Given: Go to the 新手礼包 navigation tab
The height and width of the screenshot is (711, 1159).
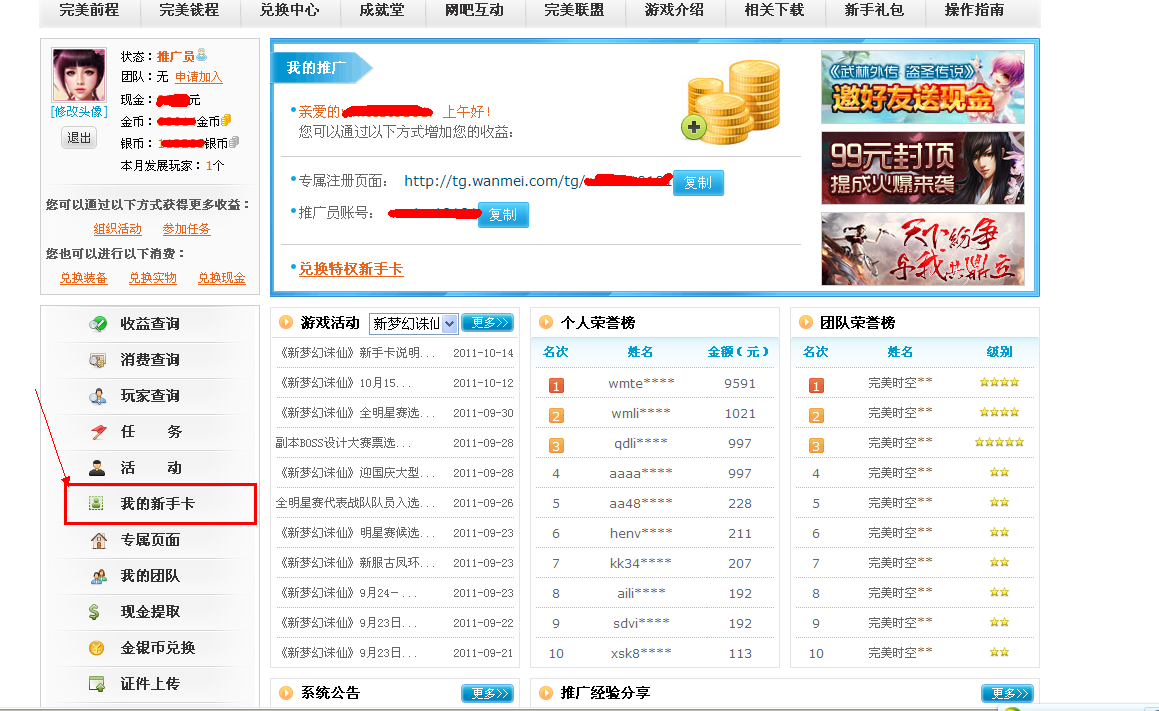Looking at the screenshot, I should (874, 11).
